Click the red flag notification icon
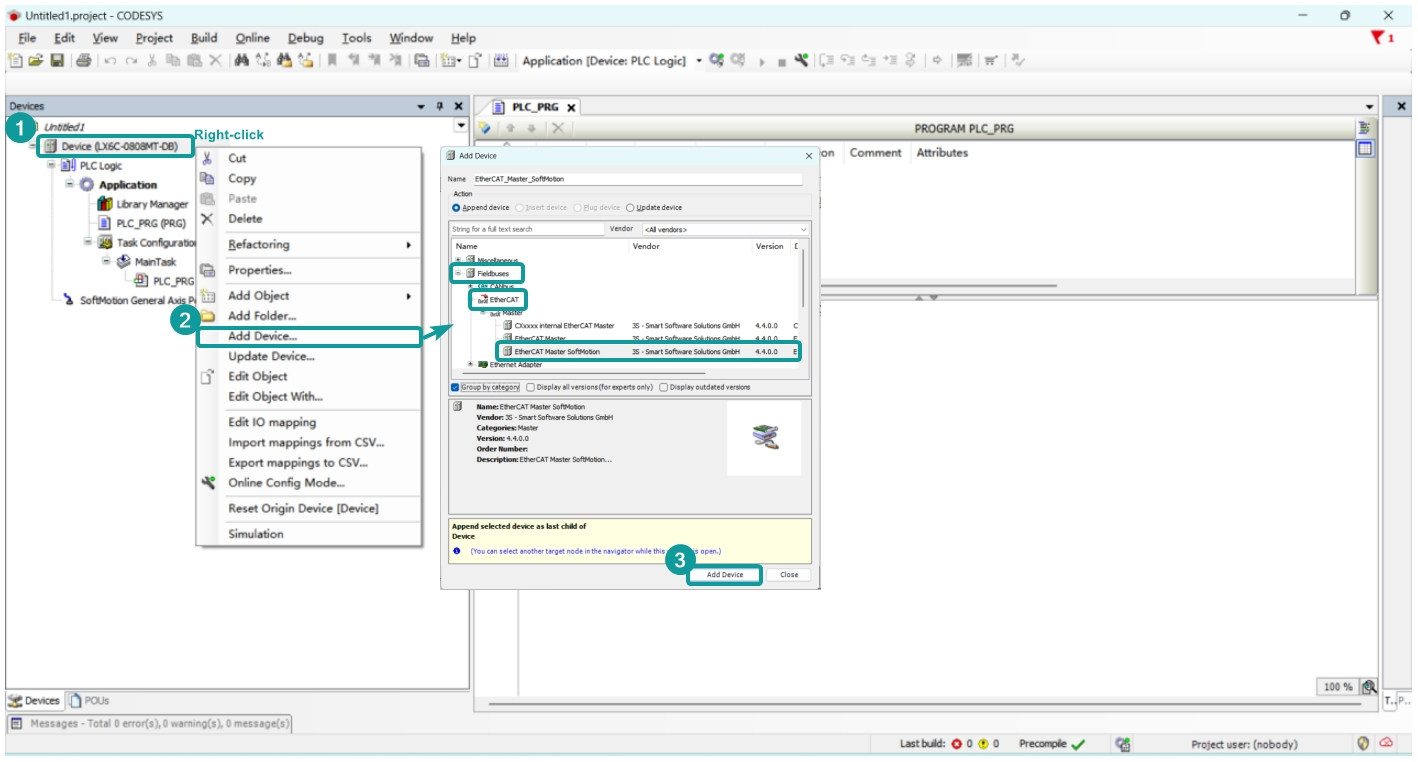Viewport: 1418px width, 762px height. (x=1378, y=38)
